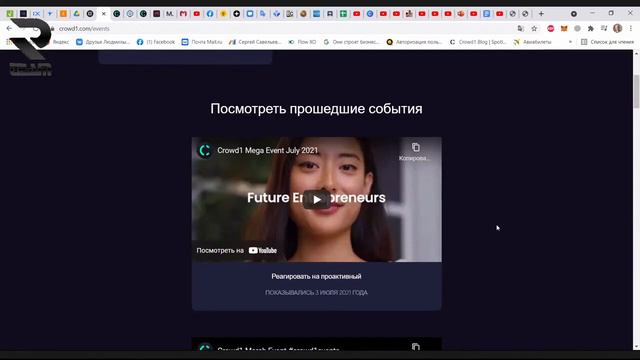Select the date text 'ПОКАЗЫВАЛИСЬ 3 ИЮЛЯ 2021 ГОДА'
The height and width of the screenshot is (360, 640).
316,293
